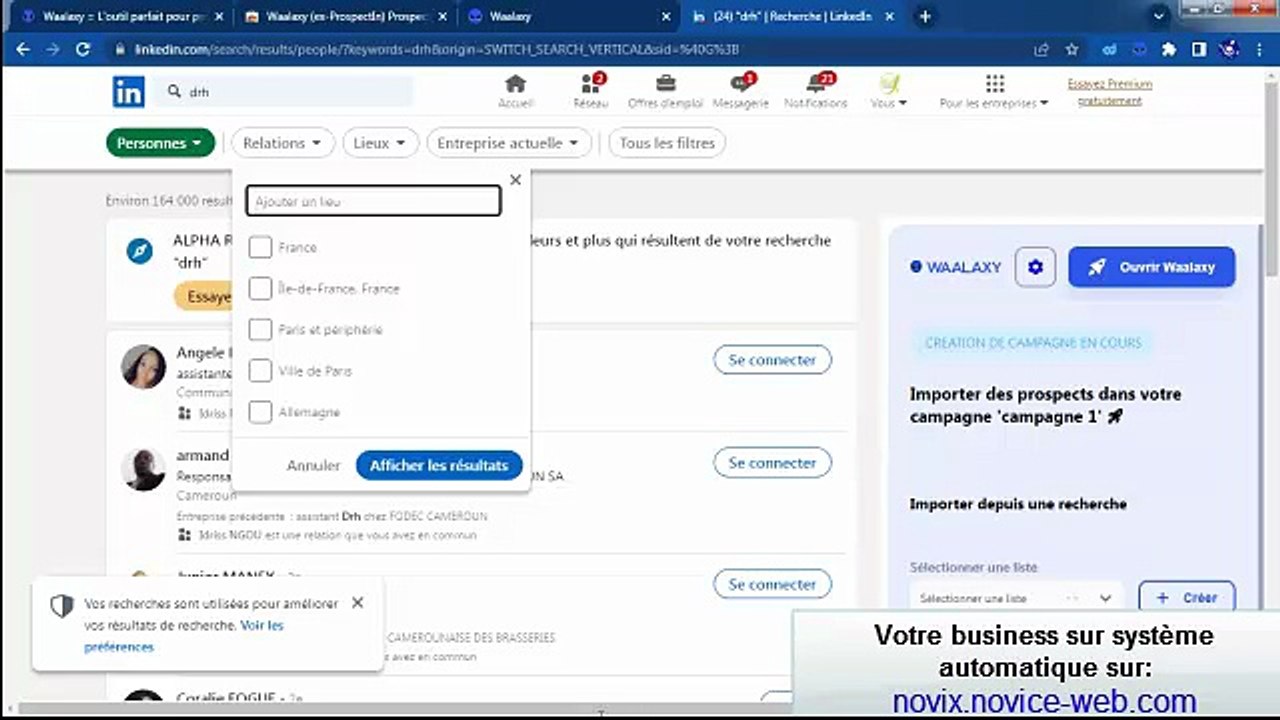Click Idriss NGOU relation en commun

click(335, 535)
